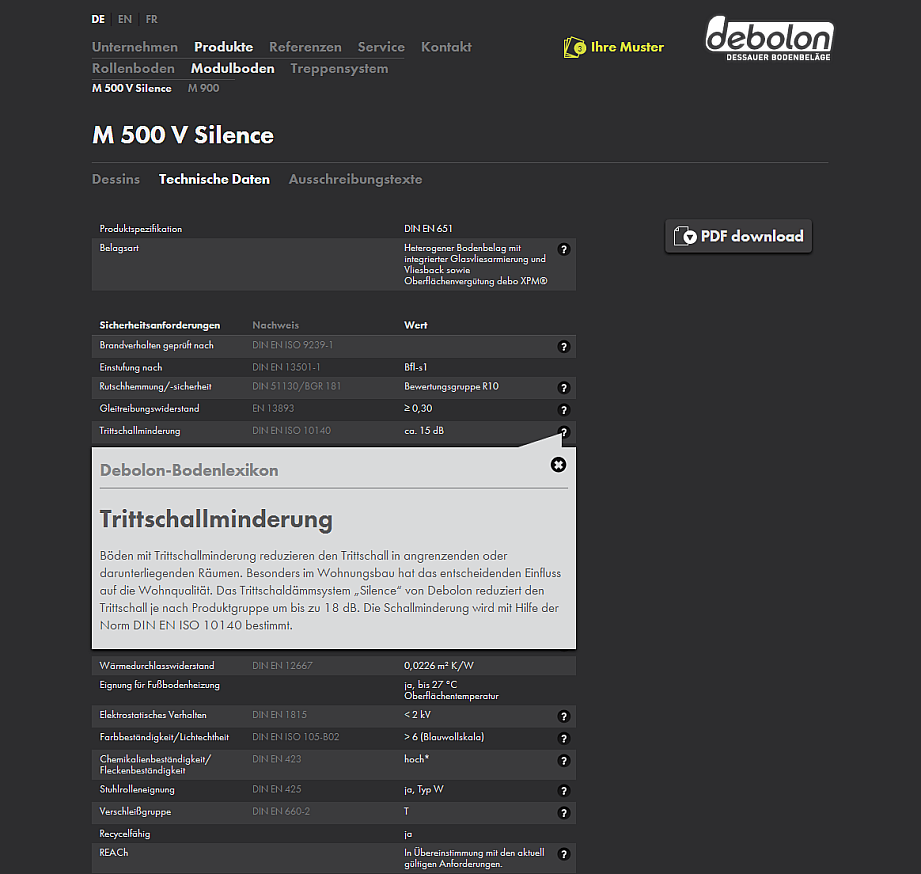Go to Rollenboden submenu
This screenshot has height=874, width=921.
point(133,69)
